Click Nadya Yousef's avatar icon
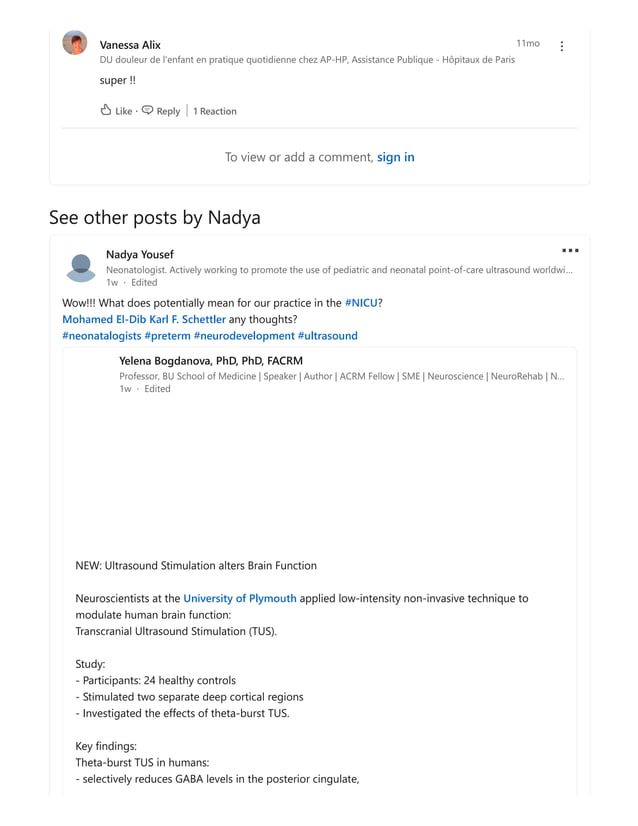 [x=80, y=267]
